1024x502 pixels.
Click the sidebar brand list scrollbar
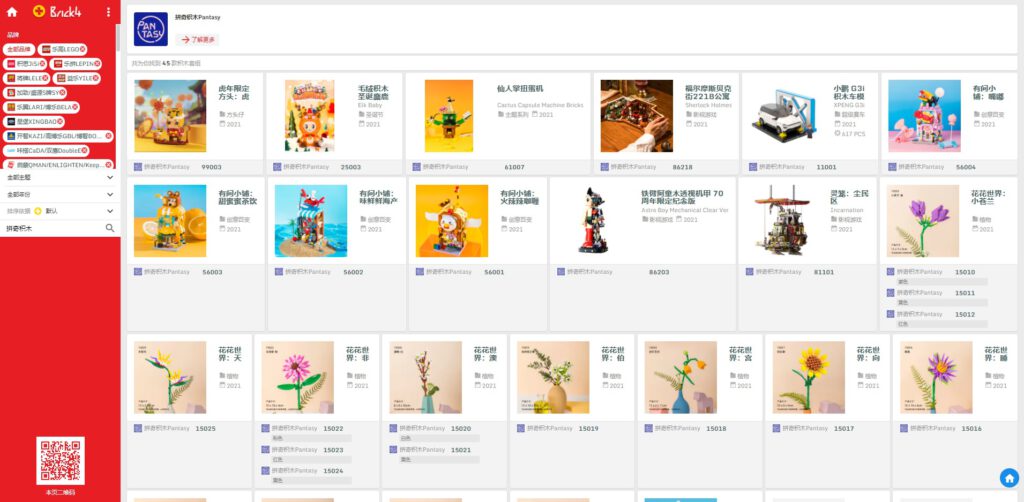click(x=118, y=38)
